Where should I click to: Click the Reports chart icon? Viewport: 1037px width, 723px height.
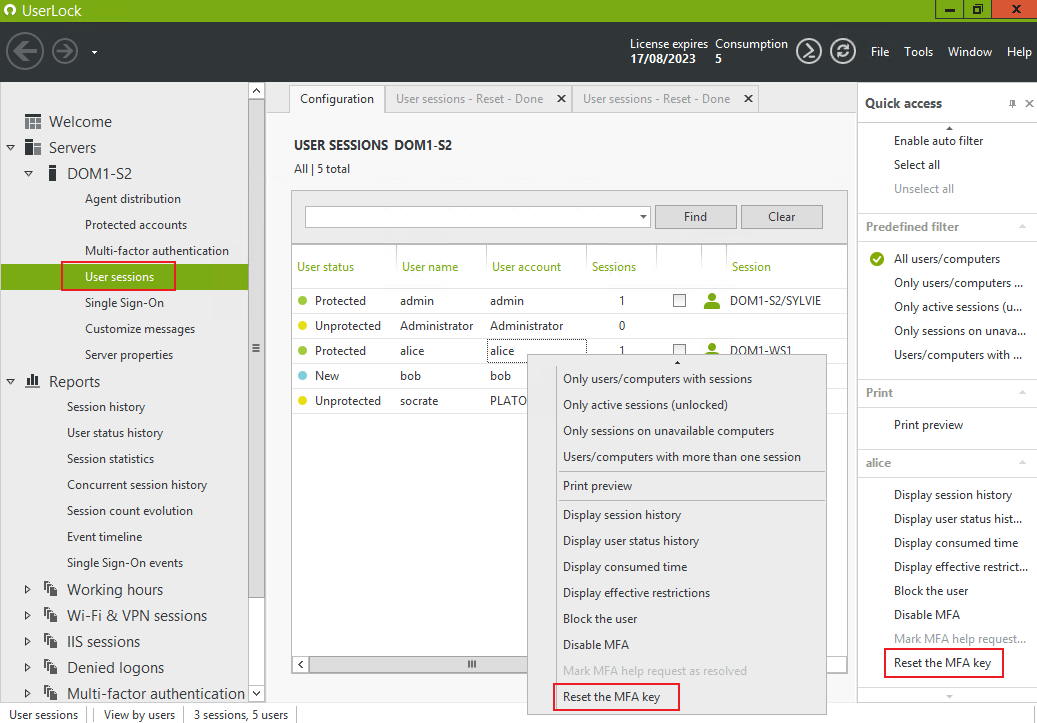coord(32,380)
